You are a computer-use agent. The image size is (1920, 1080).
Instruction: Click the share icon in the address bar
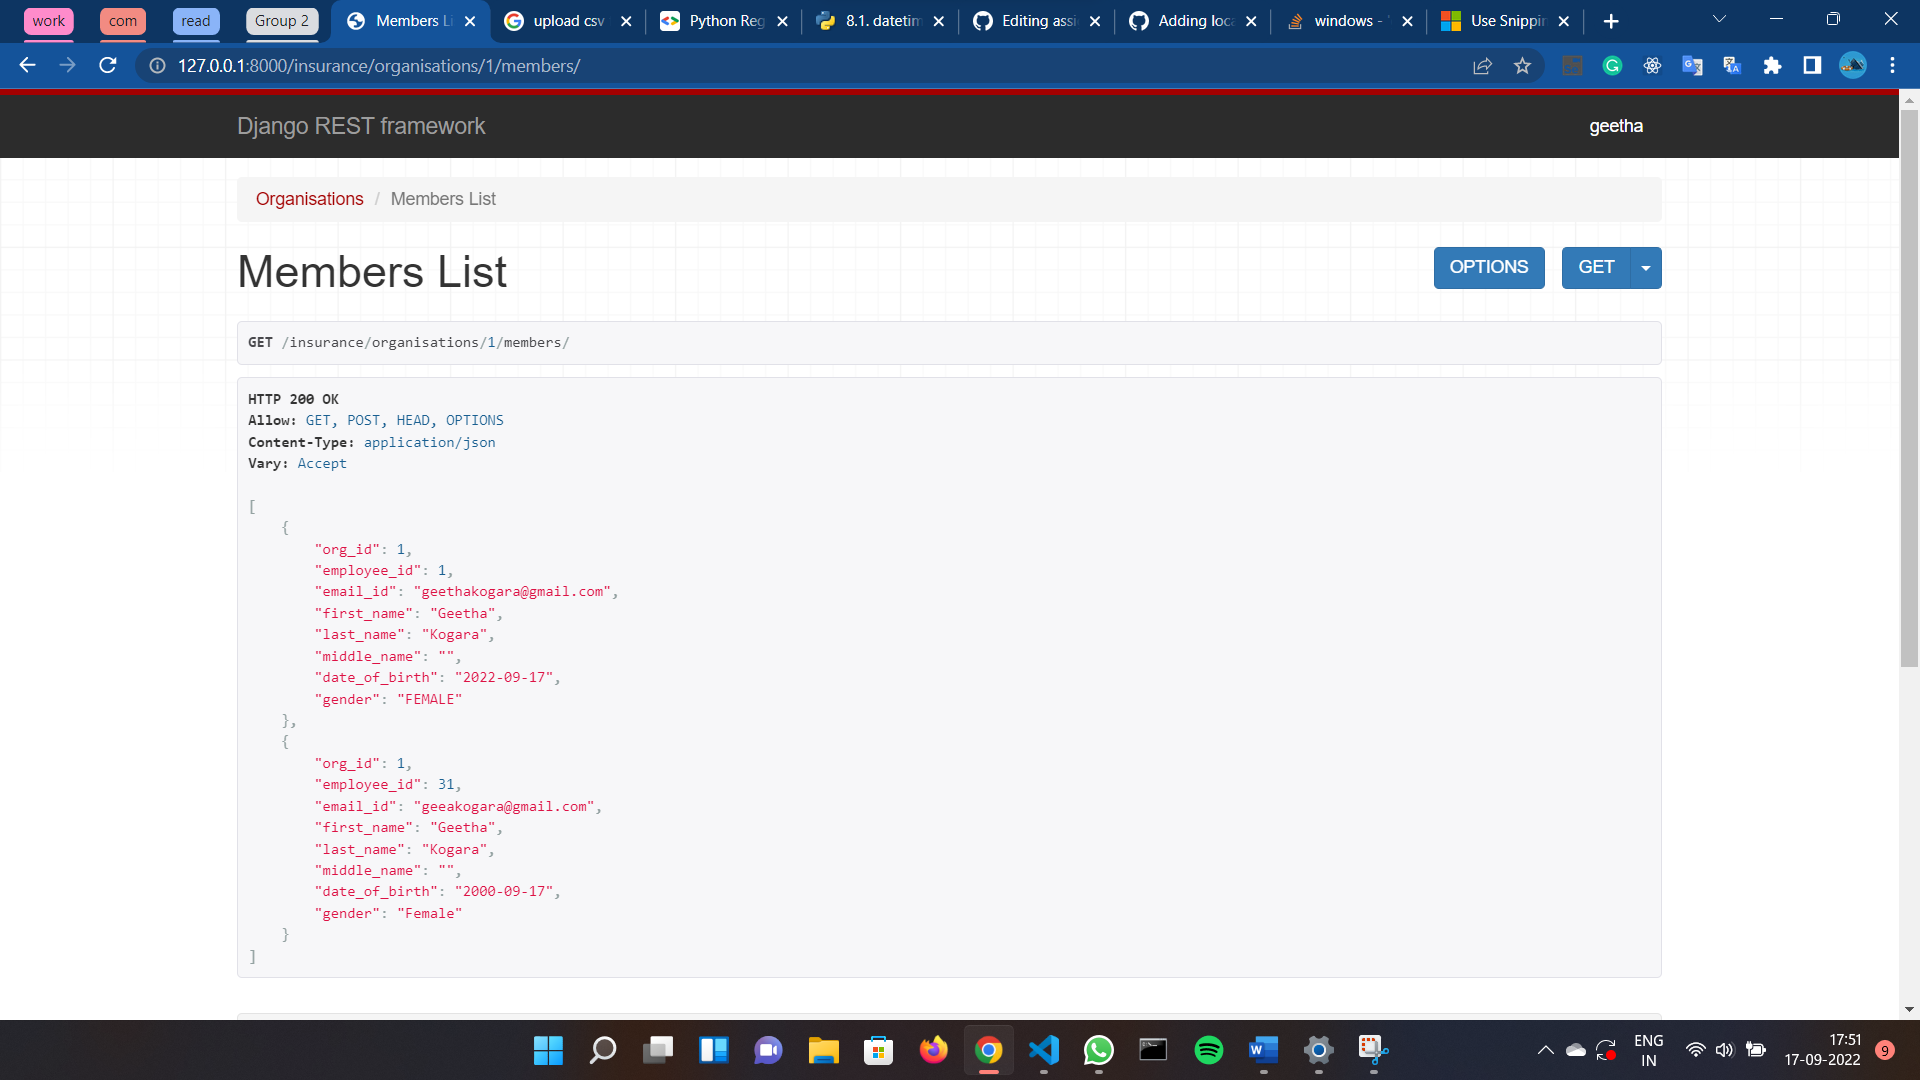tap(1482, 65)
